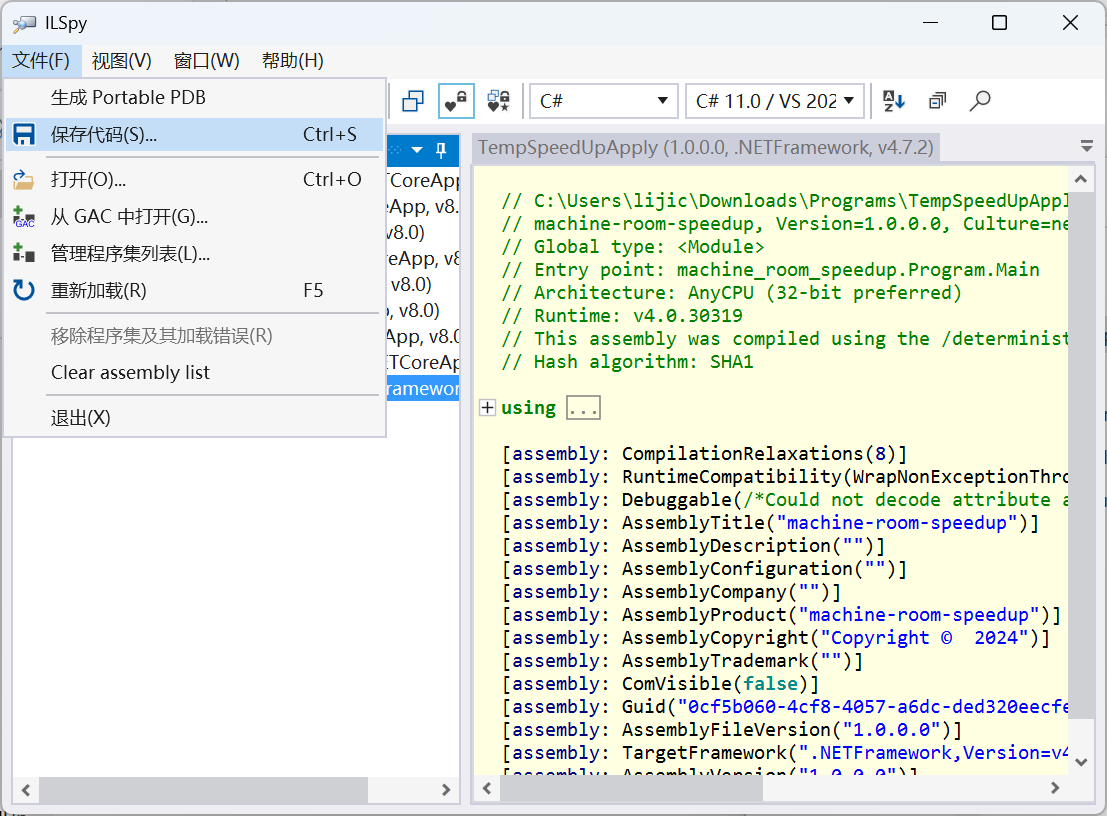Image resolution: width=1107 pixels, height=816 pixels.
Task: Click tree pane horizontal scroll right arrow
Action: (x=445, y=790)
